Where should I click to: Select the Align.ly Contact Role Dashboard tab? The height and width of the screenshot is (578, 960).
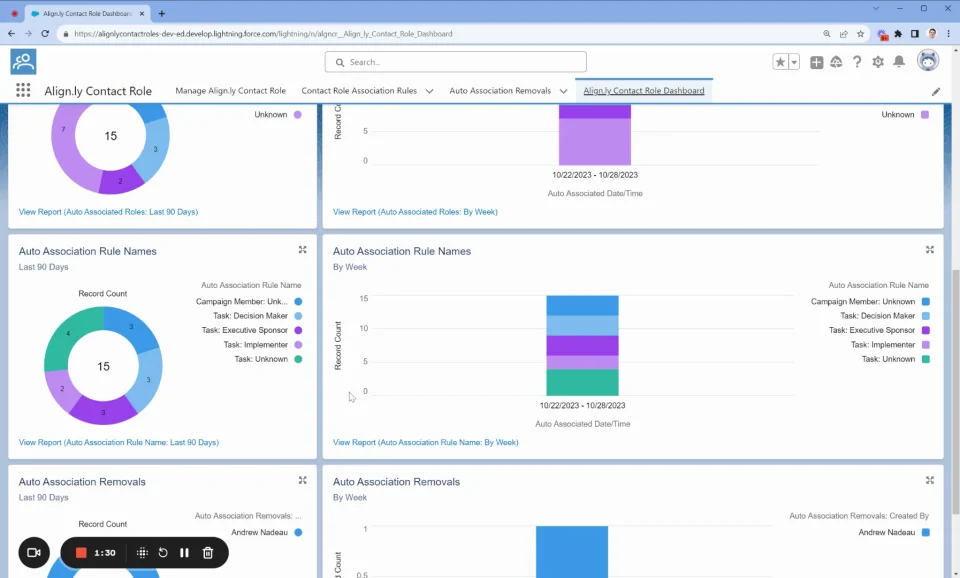tap(643, 91)
